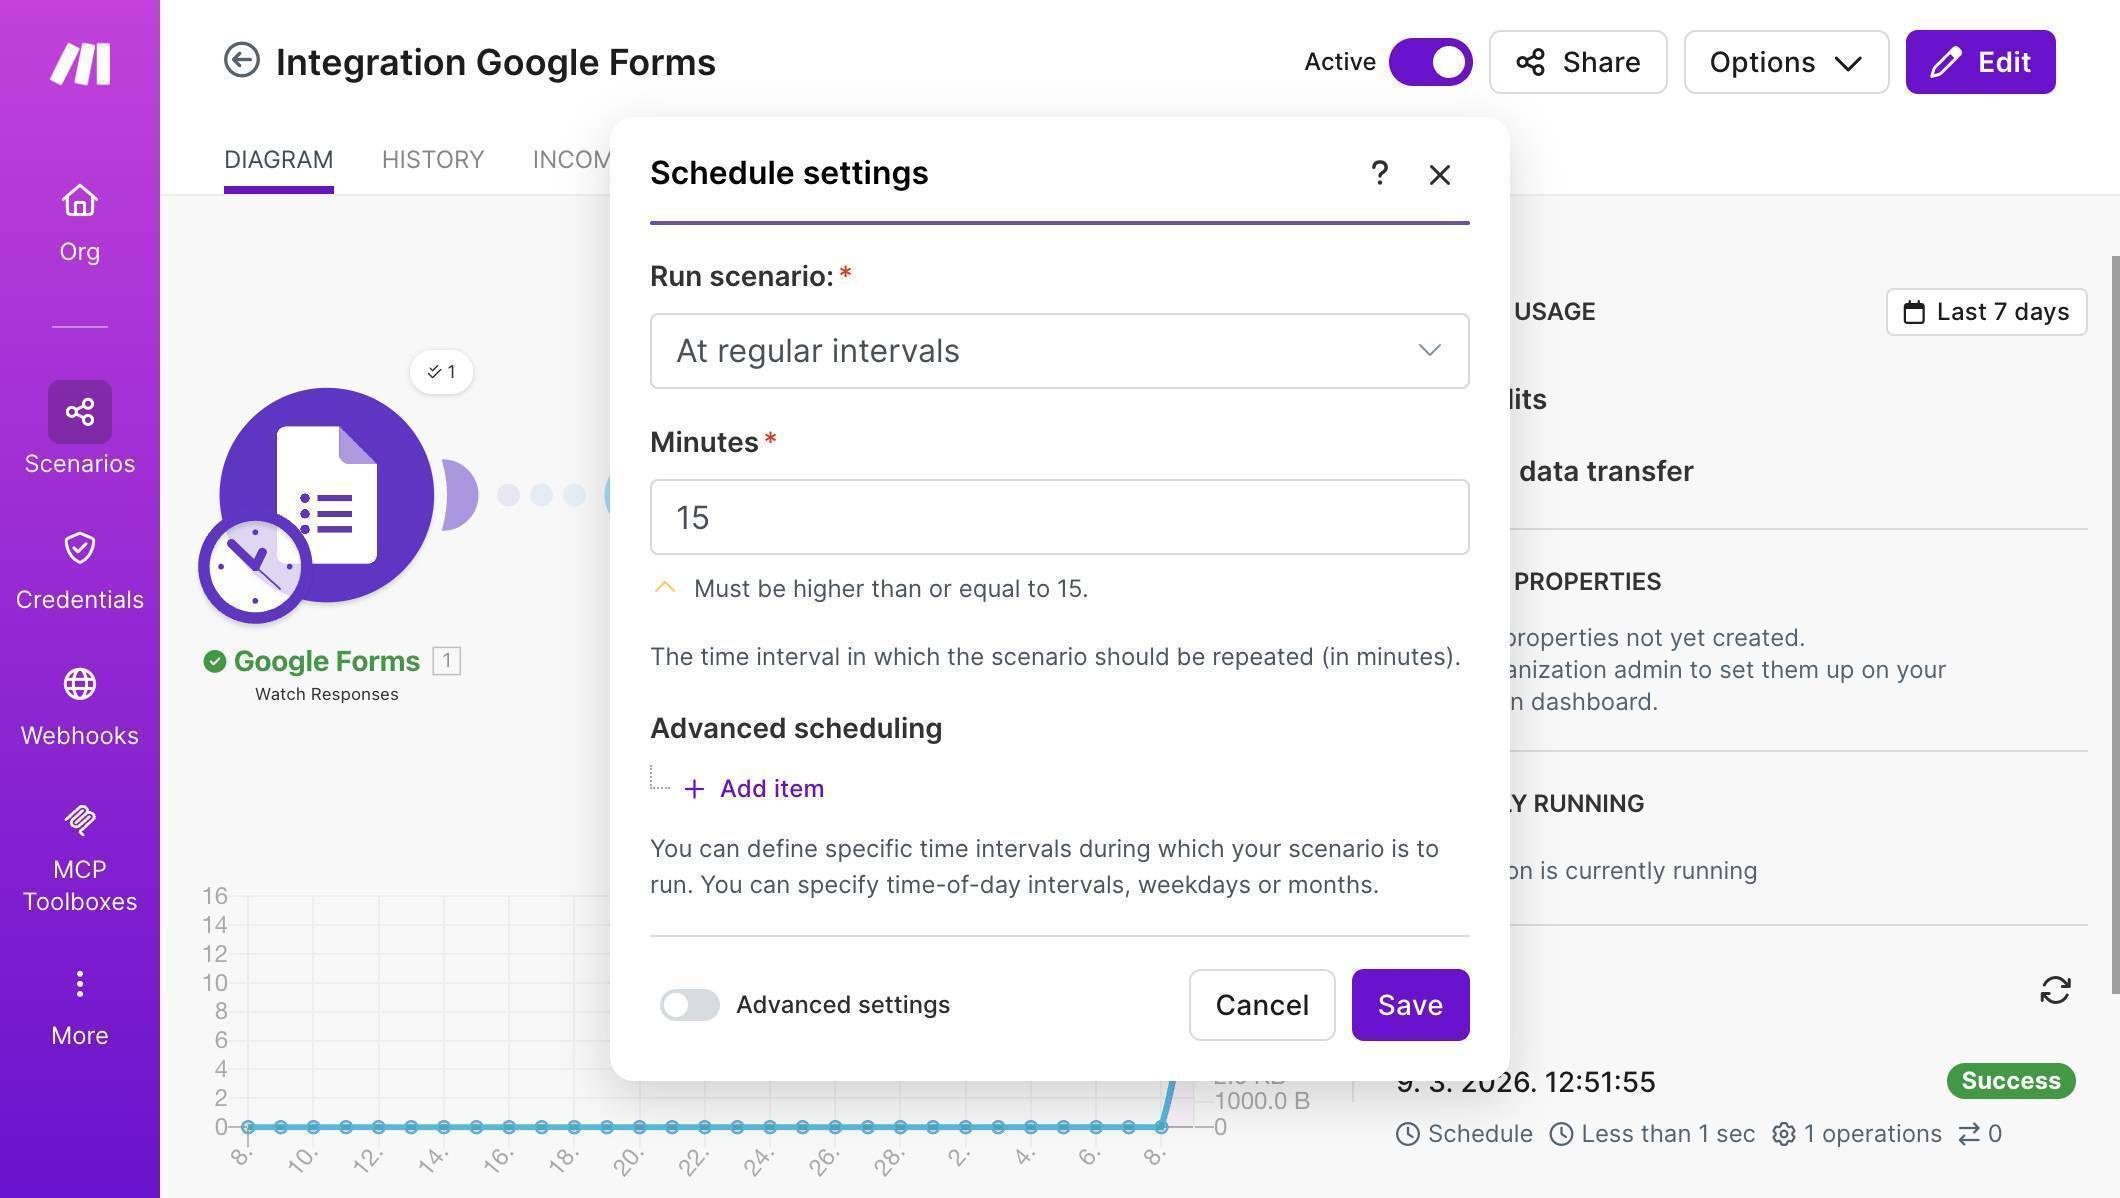Screen dimensions: 2120x1198
Task: Open help for Schedule settings
Action: pos(1379,173)
